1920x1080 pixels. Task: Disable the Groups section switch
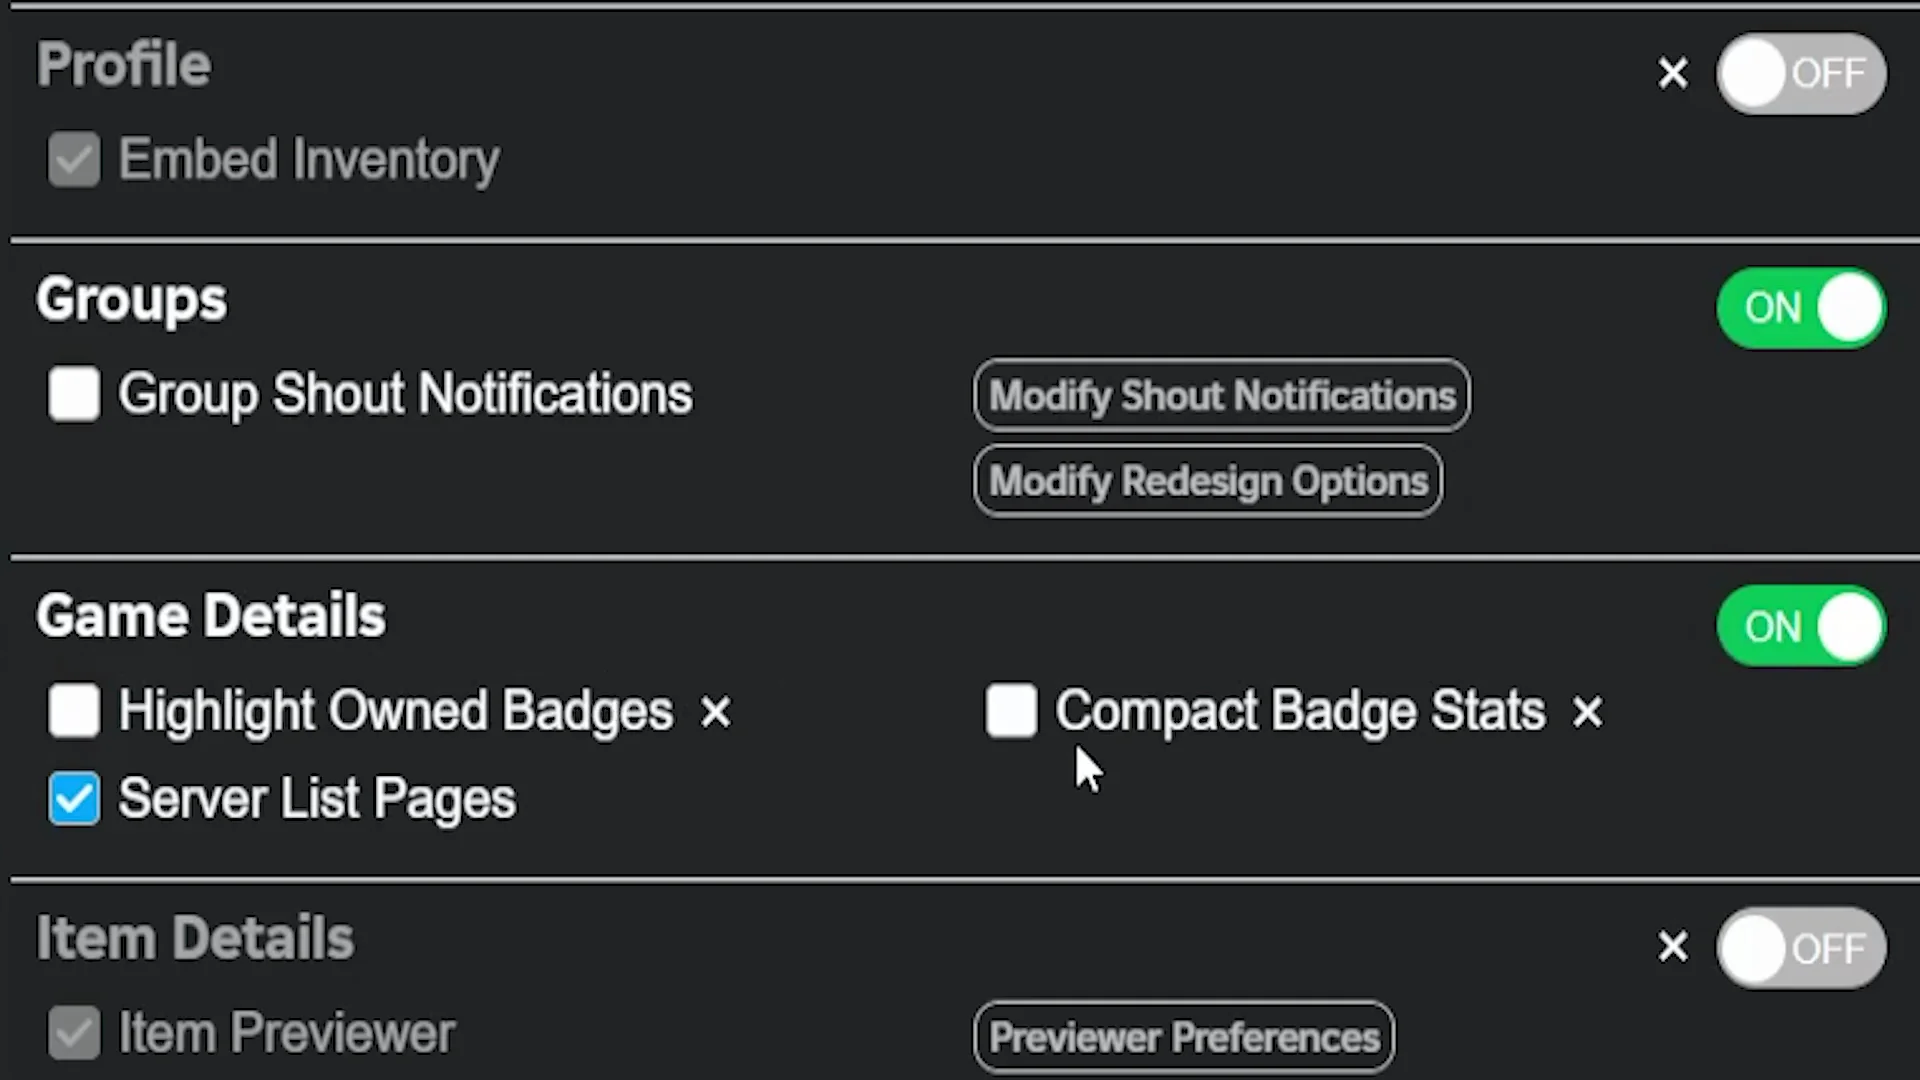pyautogui.click(x=1801, y=308)
